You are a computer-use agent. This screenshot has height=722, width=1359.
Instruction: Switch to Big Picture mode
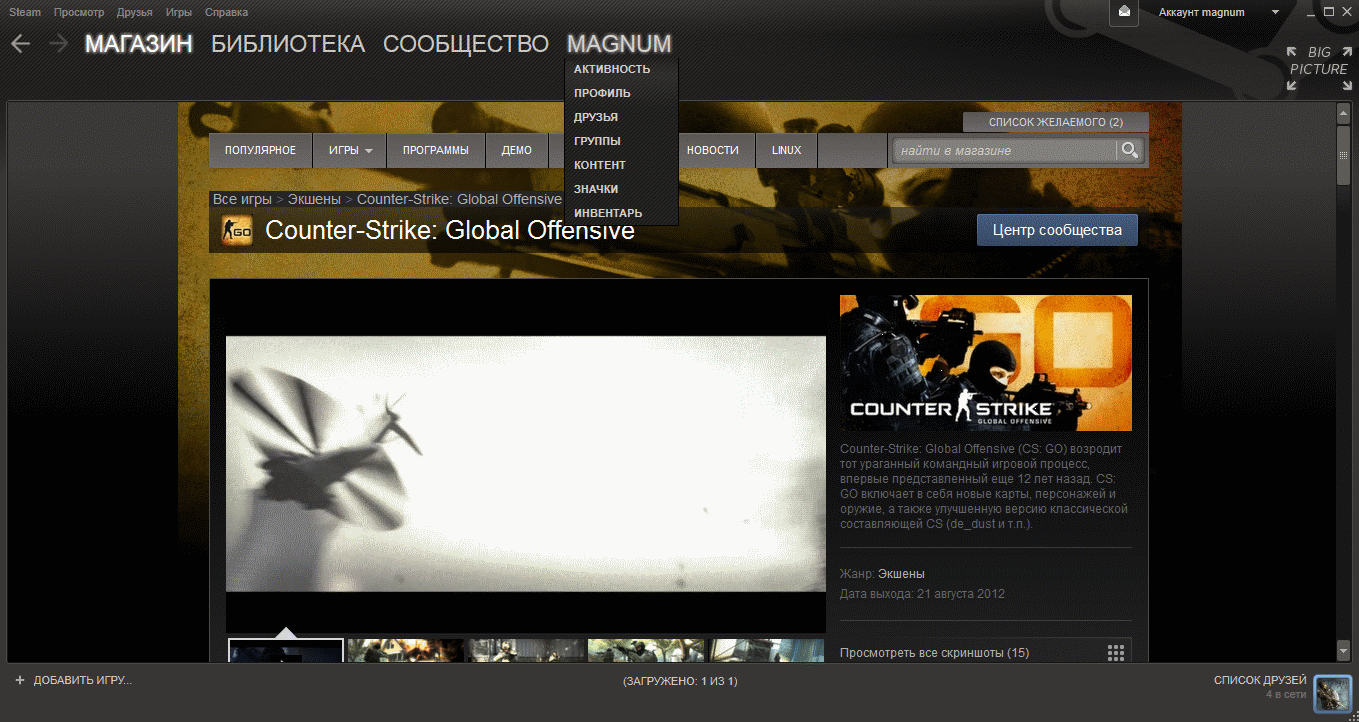point(1319,69)
